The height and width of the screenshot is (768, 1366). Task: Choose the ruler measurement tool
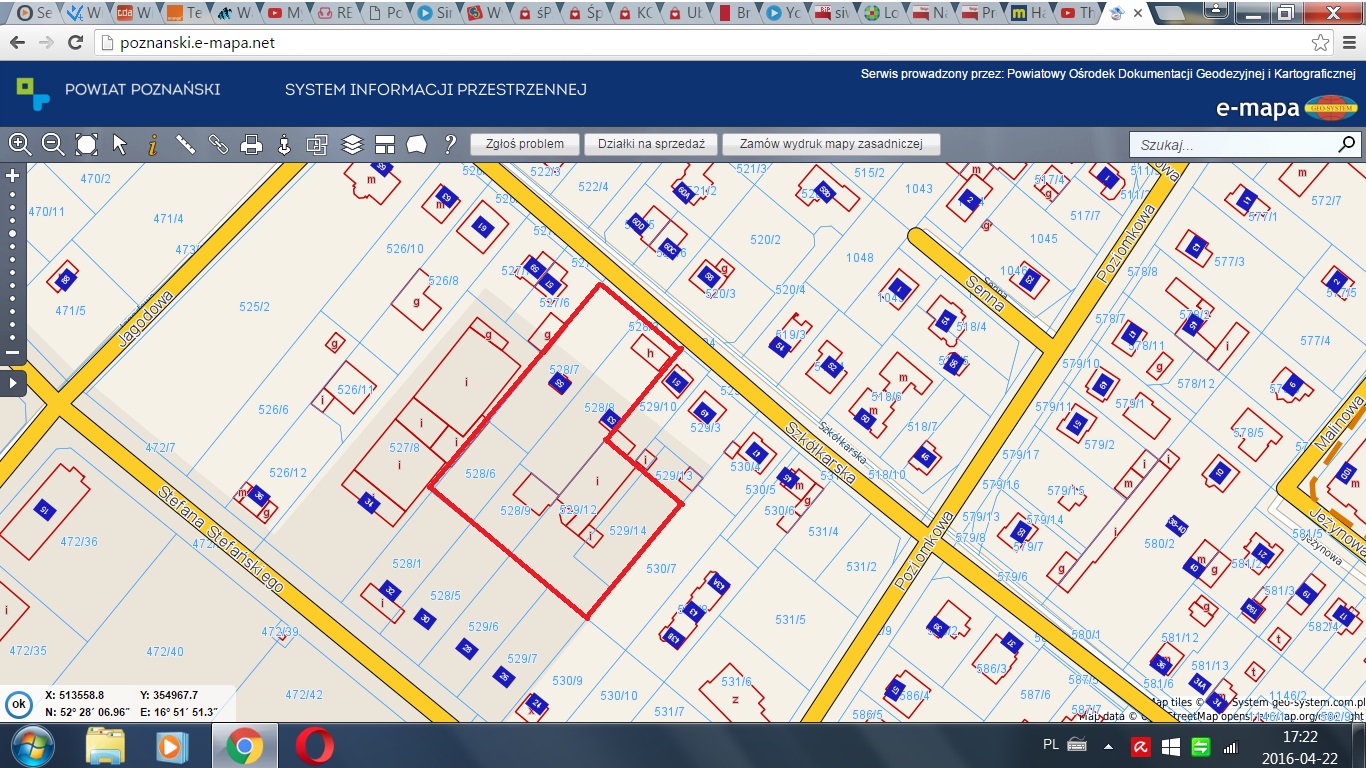(x=185, y=144)
